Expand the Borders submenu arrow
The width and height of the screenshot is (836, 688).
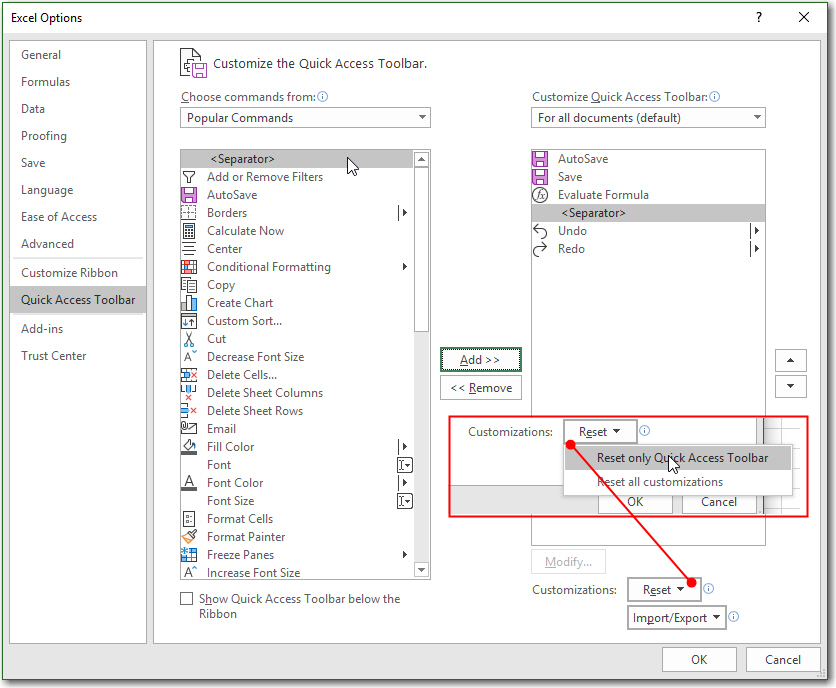point(404,213)
